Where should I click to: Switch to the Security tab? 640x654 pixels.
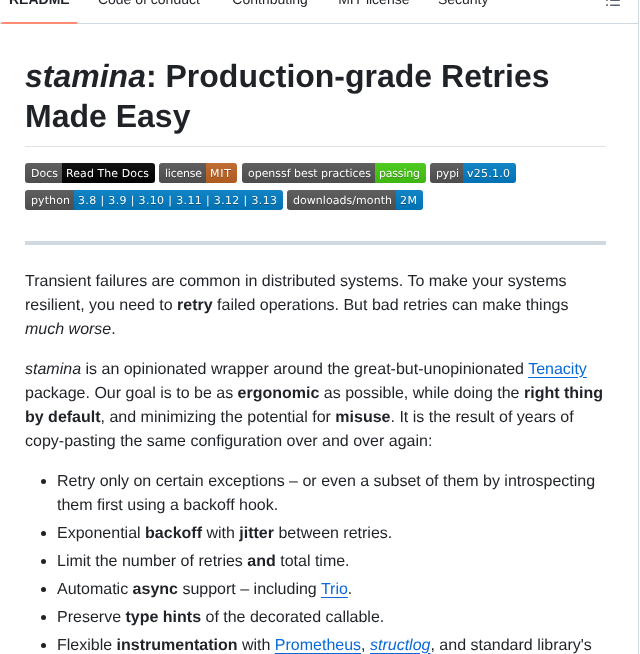point(463,3)
